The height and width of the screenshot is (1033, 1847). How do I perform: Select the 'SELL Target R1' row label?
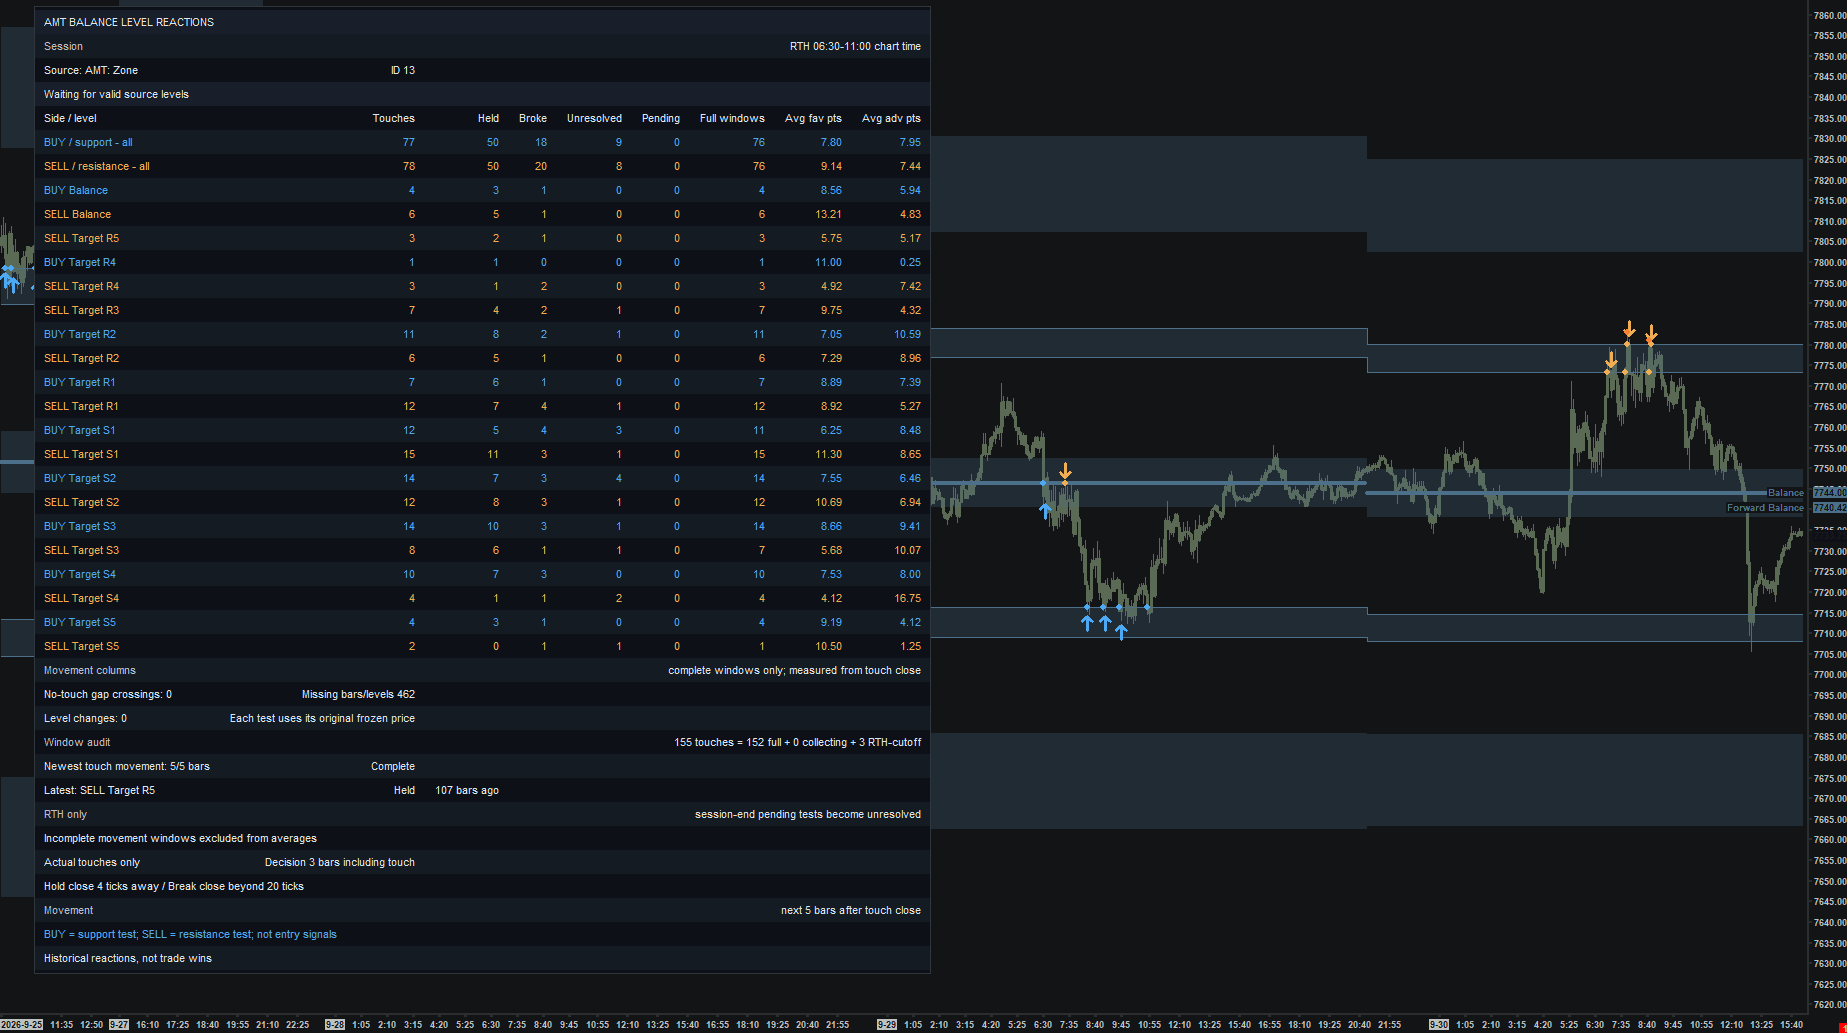pos(81,406)
